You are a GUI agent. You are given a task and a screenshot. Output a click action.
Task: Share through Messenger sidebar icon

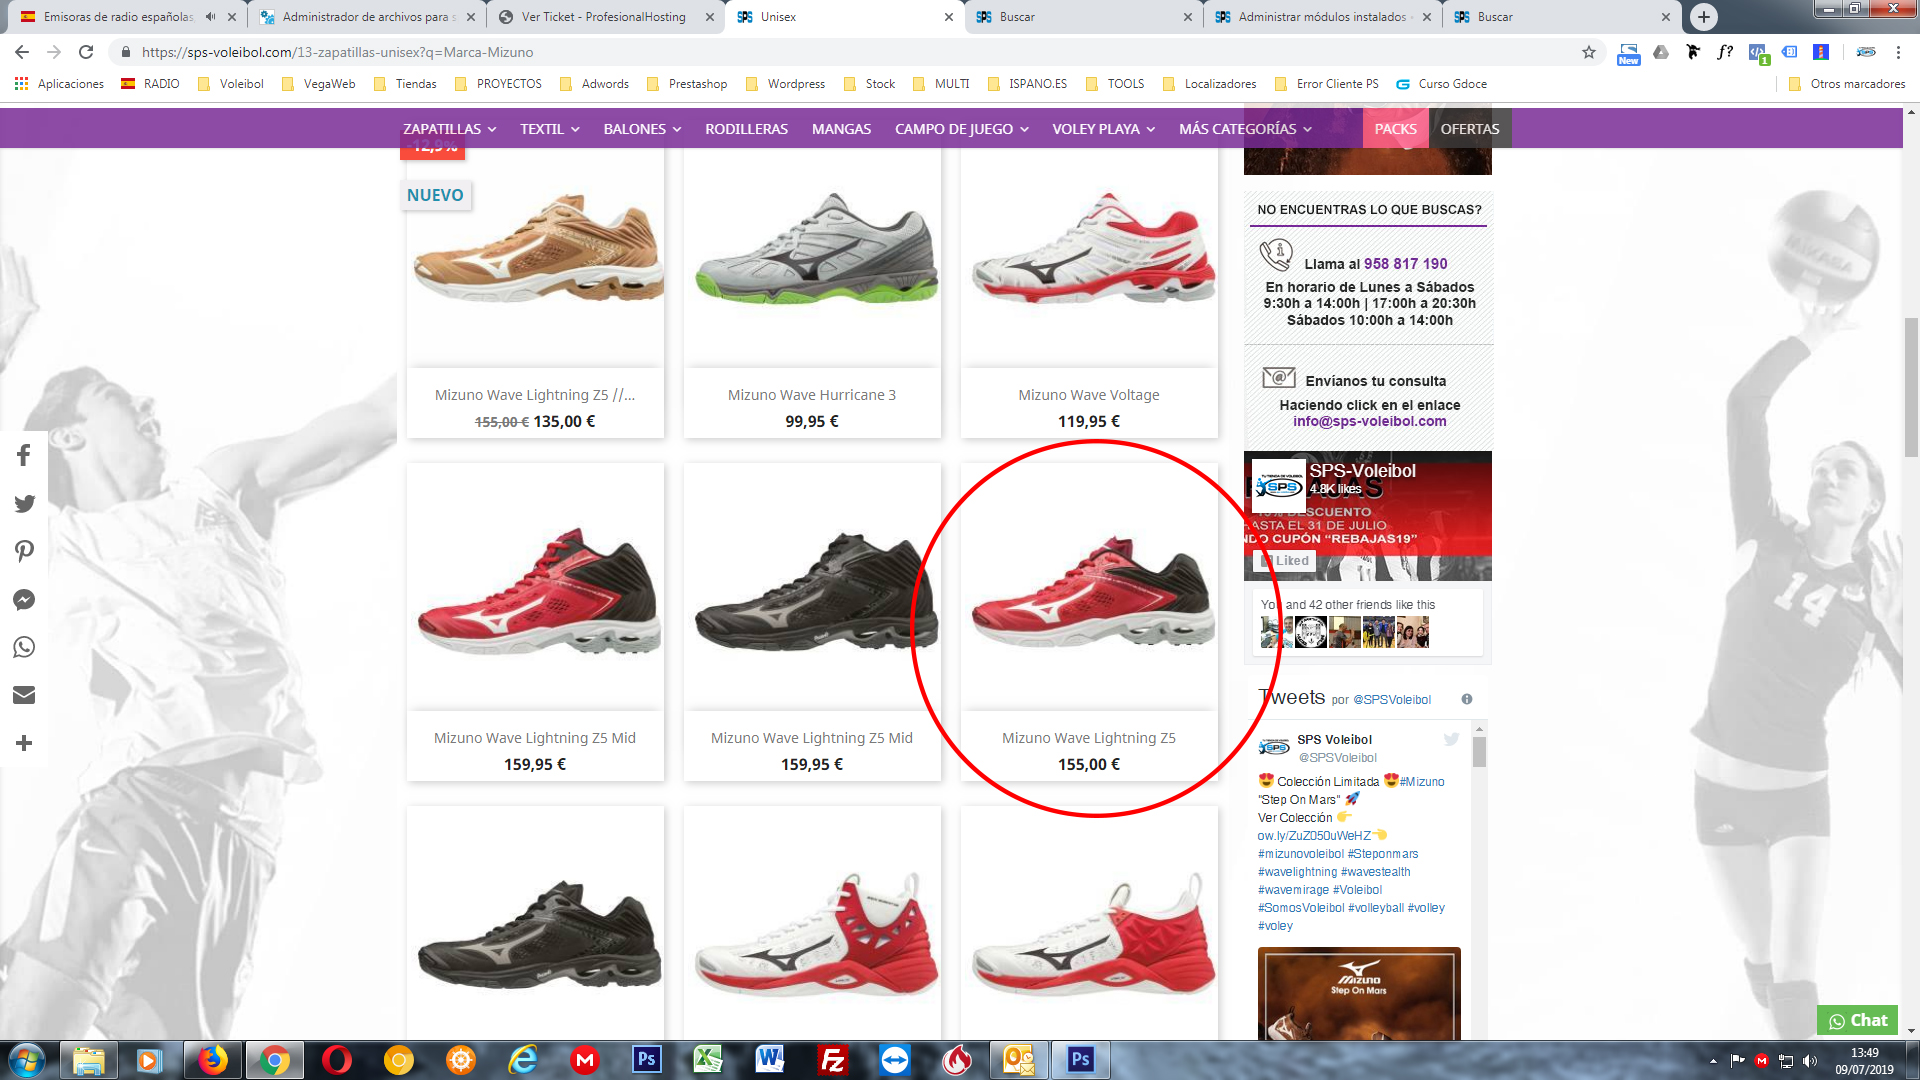coord(24,600)
